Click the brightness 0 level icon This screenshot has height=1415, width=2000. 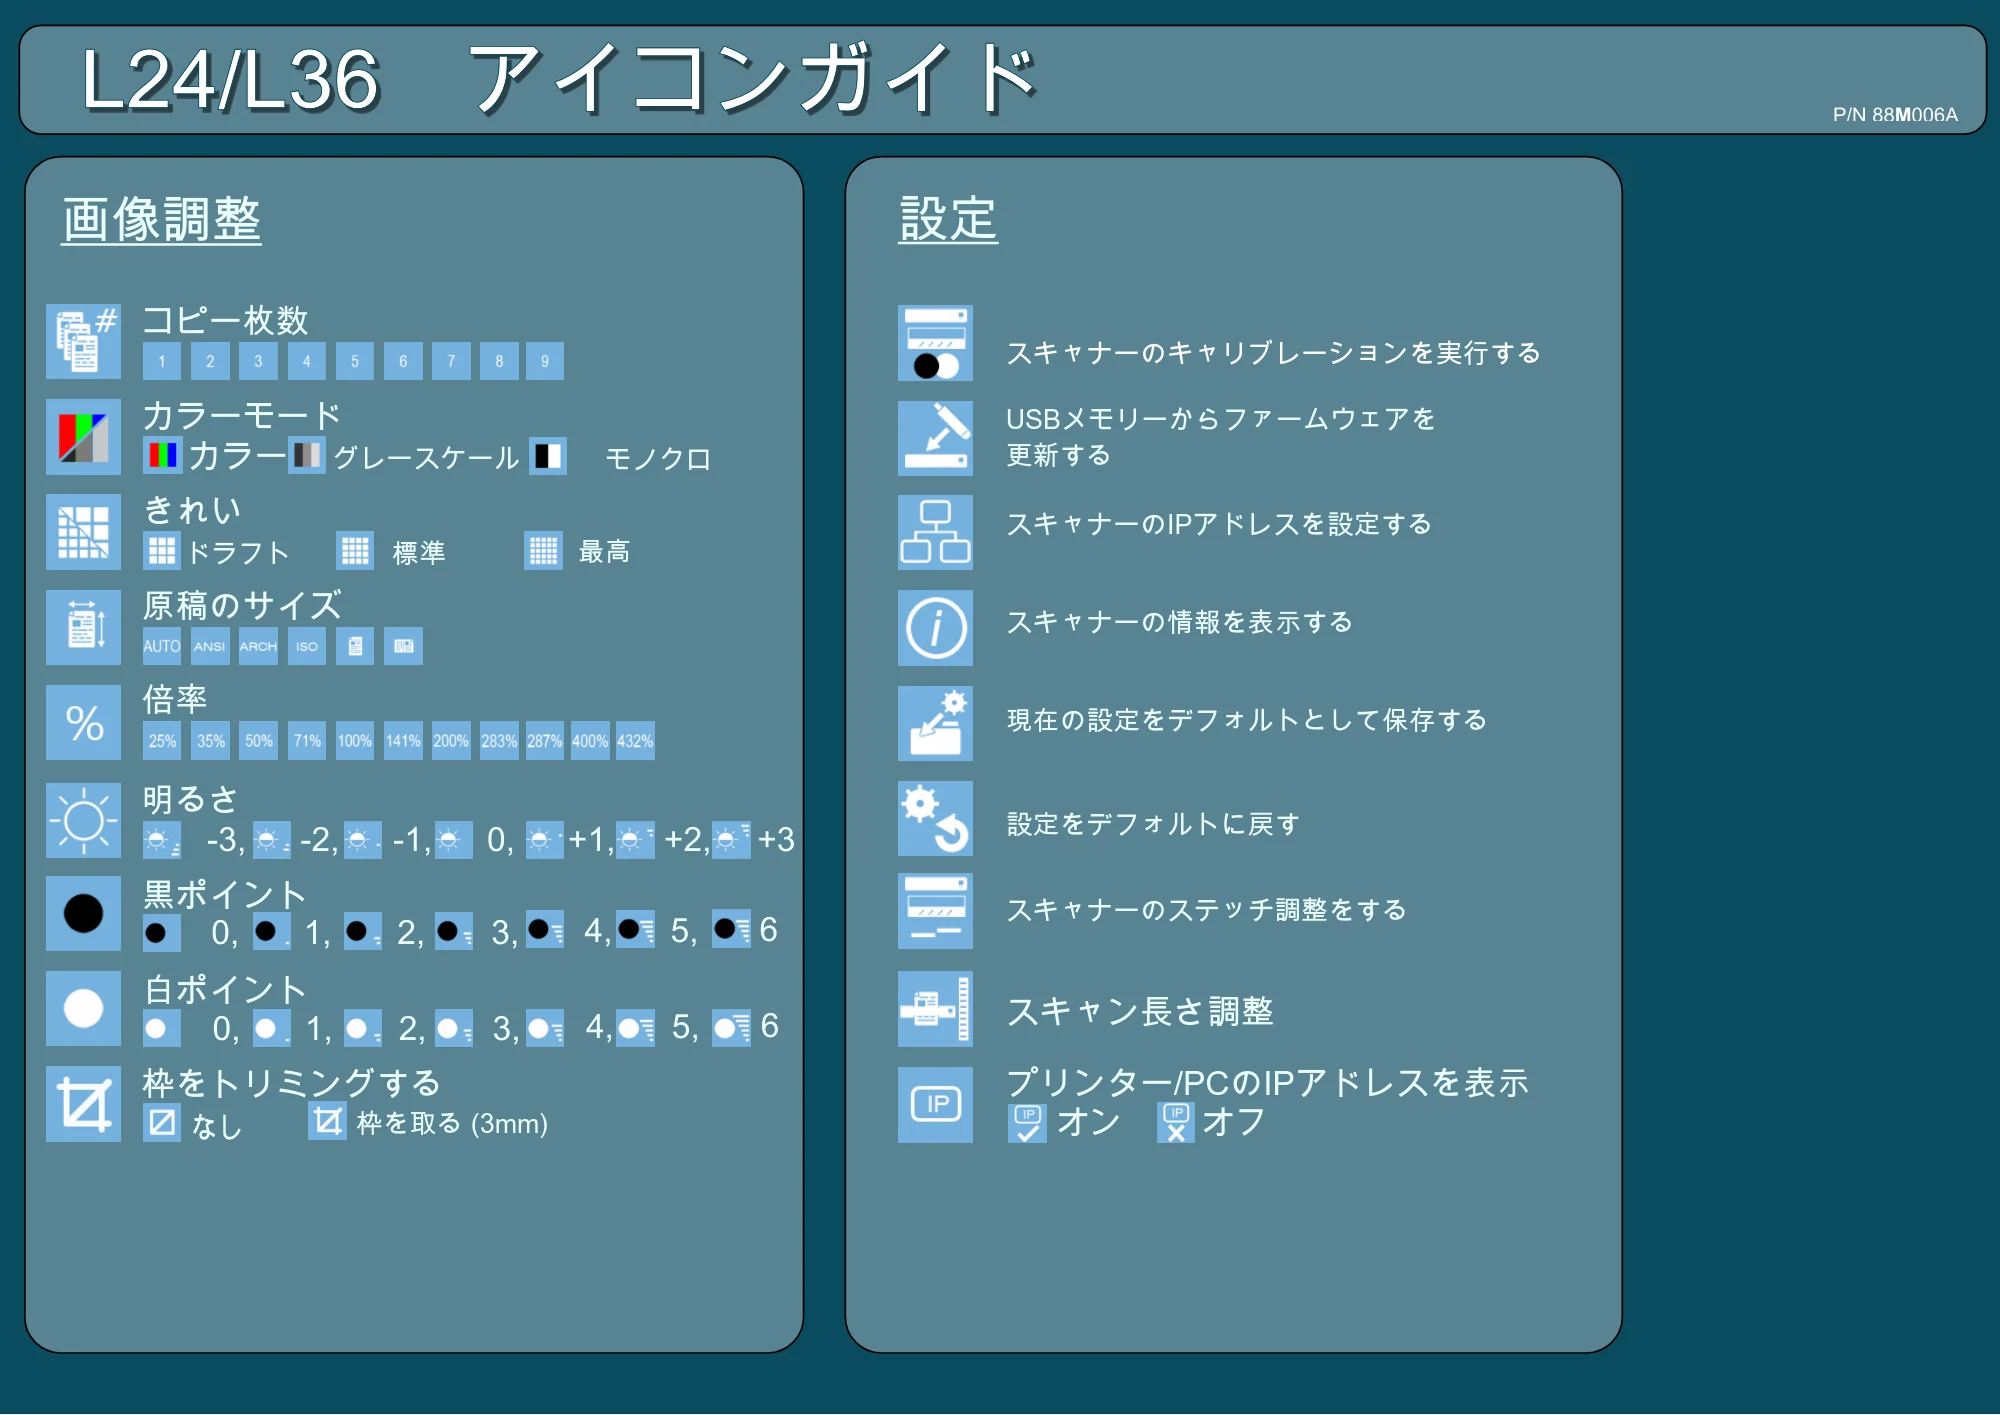453,840
